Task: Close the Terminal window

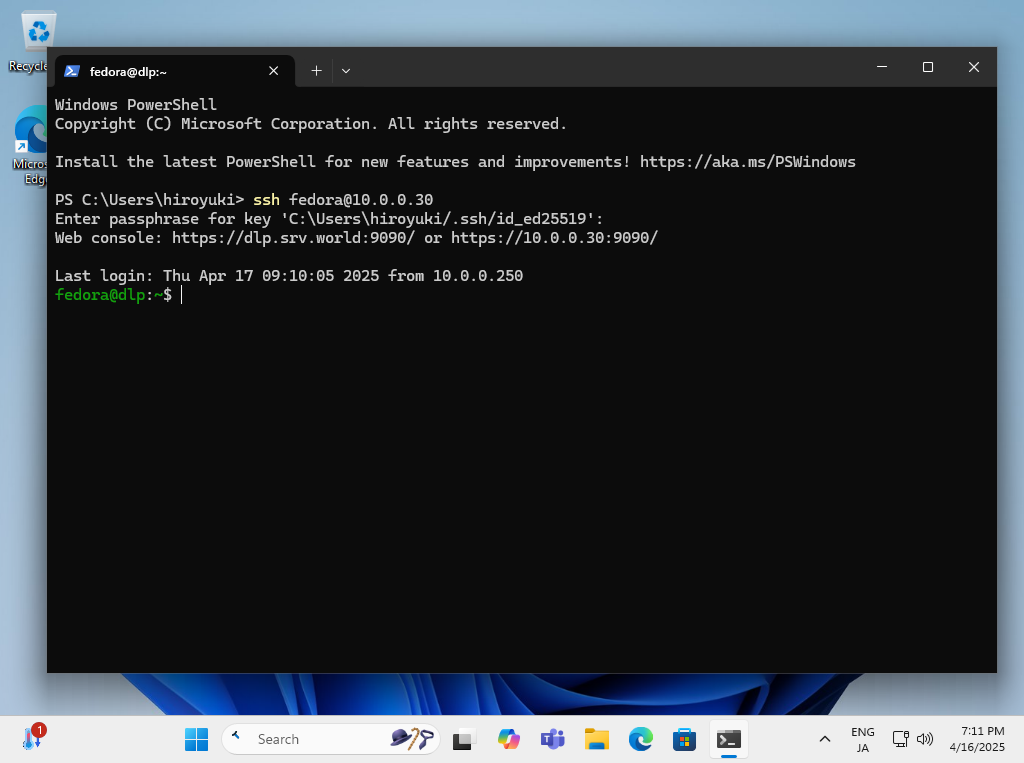Action: tap(974, 67)
